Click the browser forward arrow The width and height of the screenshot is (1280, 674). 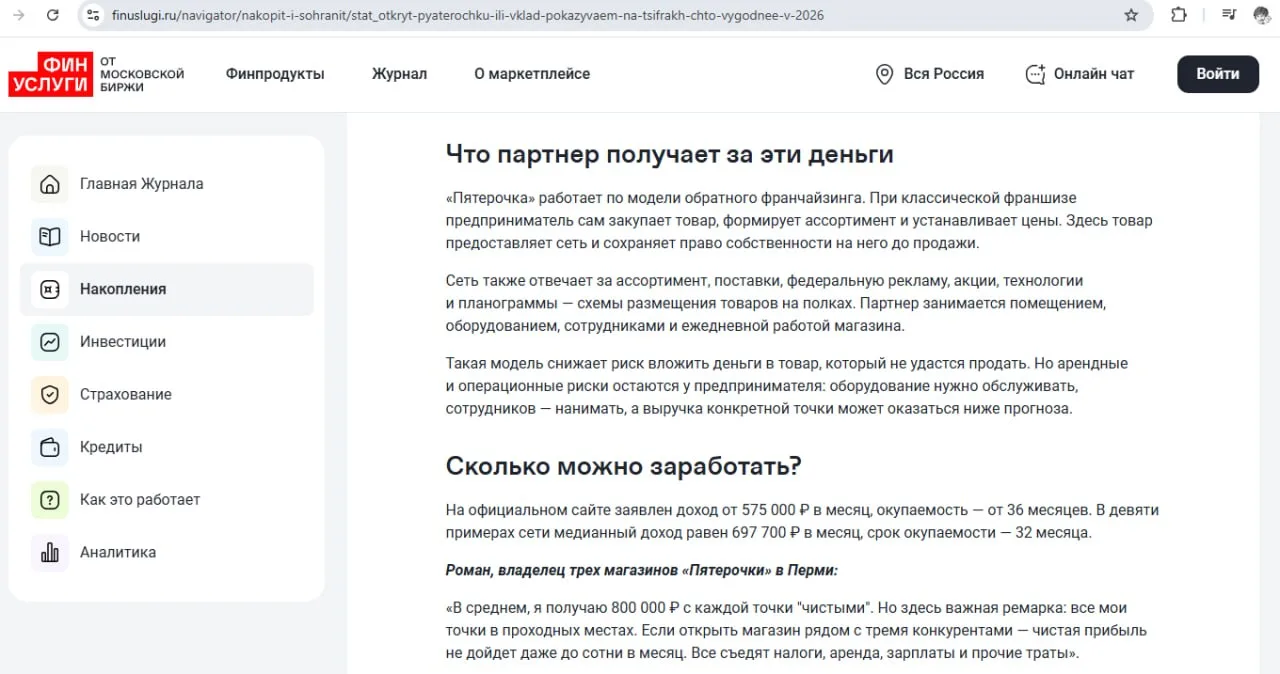click(19, 15)
